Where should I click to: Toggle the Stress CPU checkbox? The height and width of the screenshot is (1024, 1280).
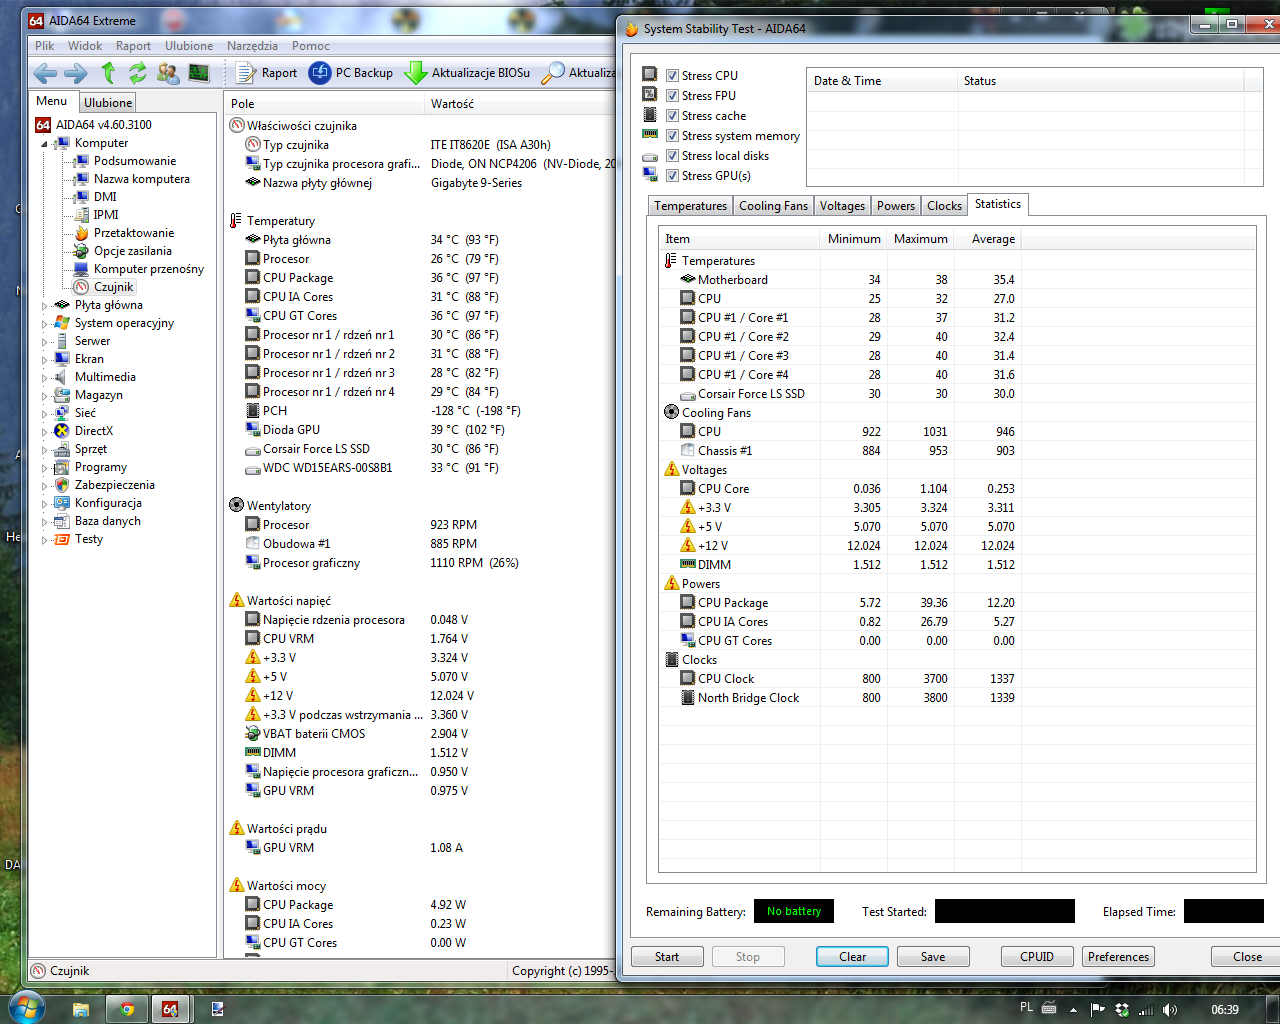point(673,76)
